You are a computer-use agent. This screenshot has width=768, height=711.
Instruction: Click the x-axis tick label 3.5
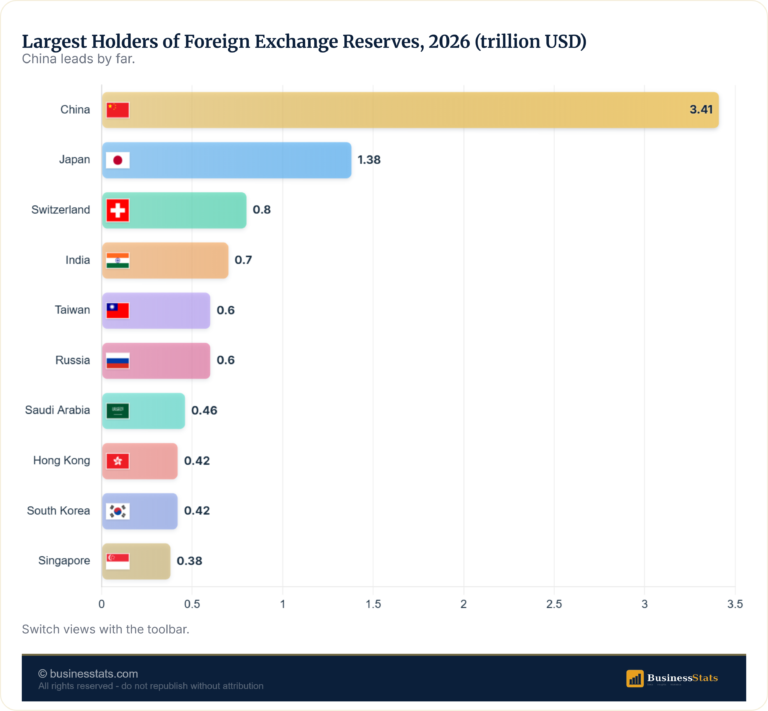735,604
